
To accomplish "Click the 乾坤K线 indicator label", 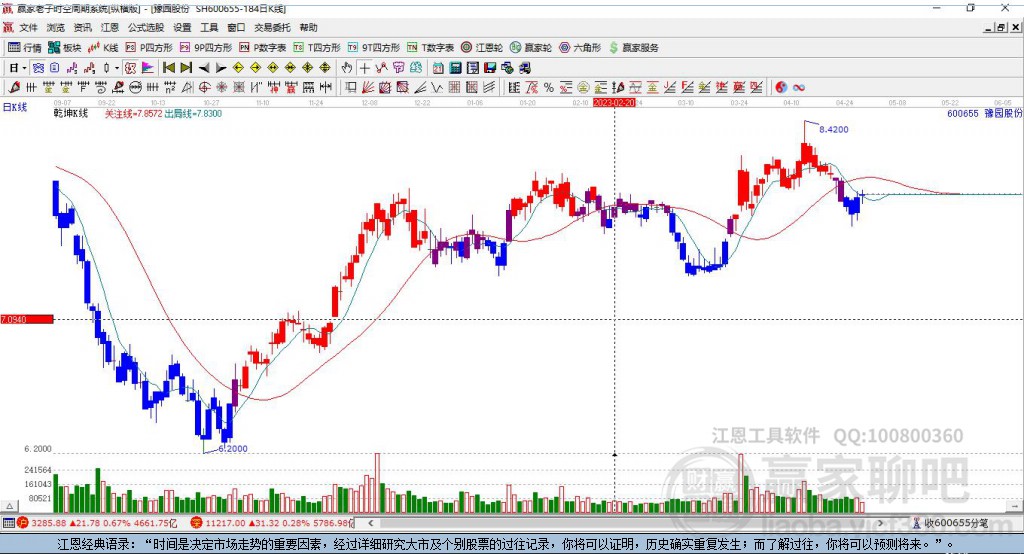I will pos(71,114).
